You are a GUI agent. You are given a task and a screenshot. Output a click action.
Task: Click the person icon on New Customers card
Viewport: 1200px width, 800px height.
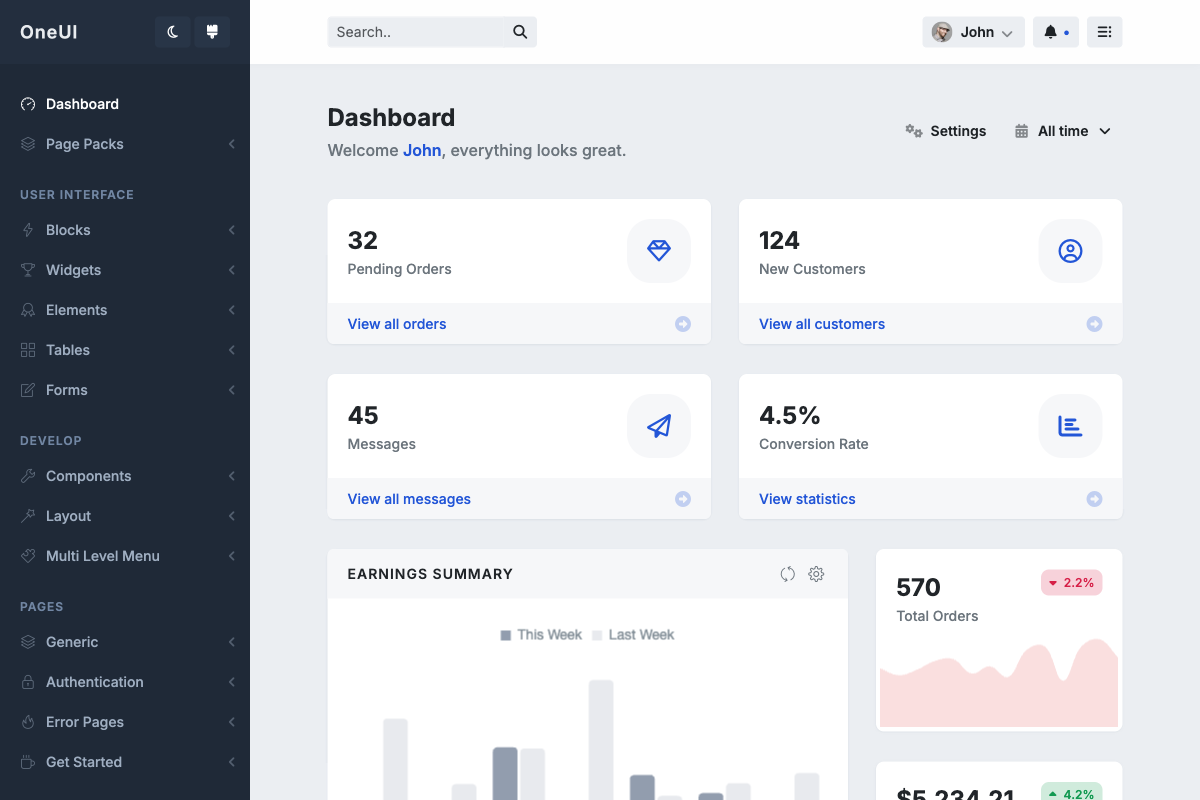pyautogui.click(x=1070, y=251)
